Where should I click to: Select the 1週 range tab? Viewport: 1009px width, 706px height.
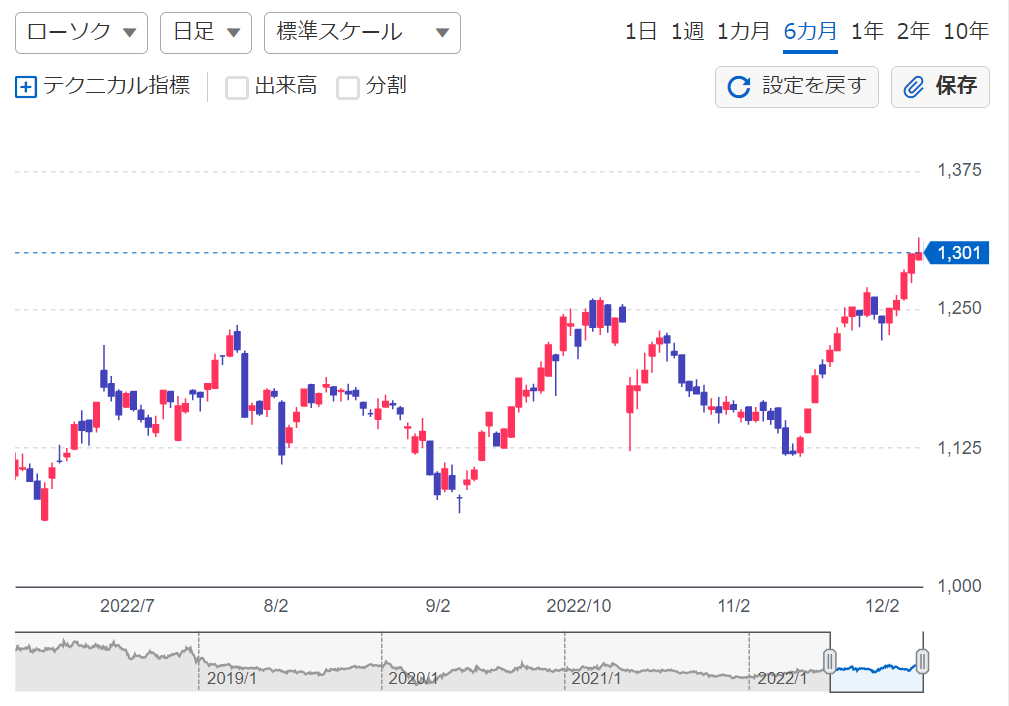[x=687, y=31]
